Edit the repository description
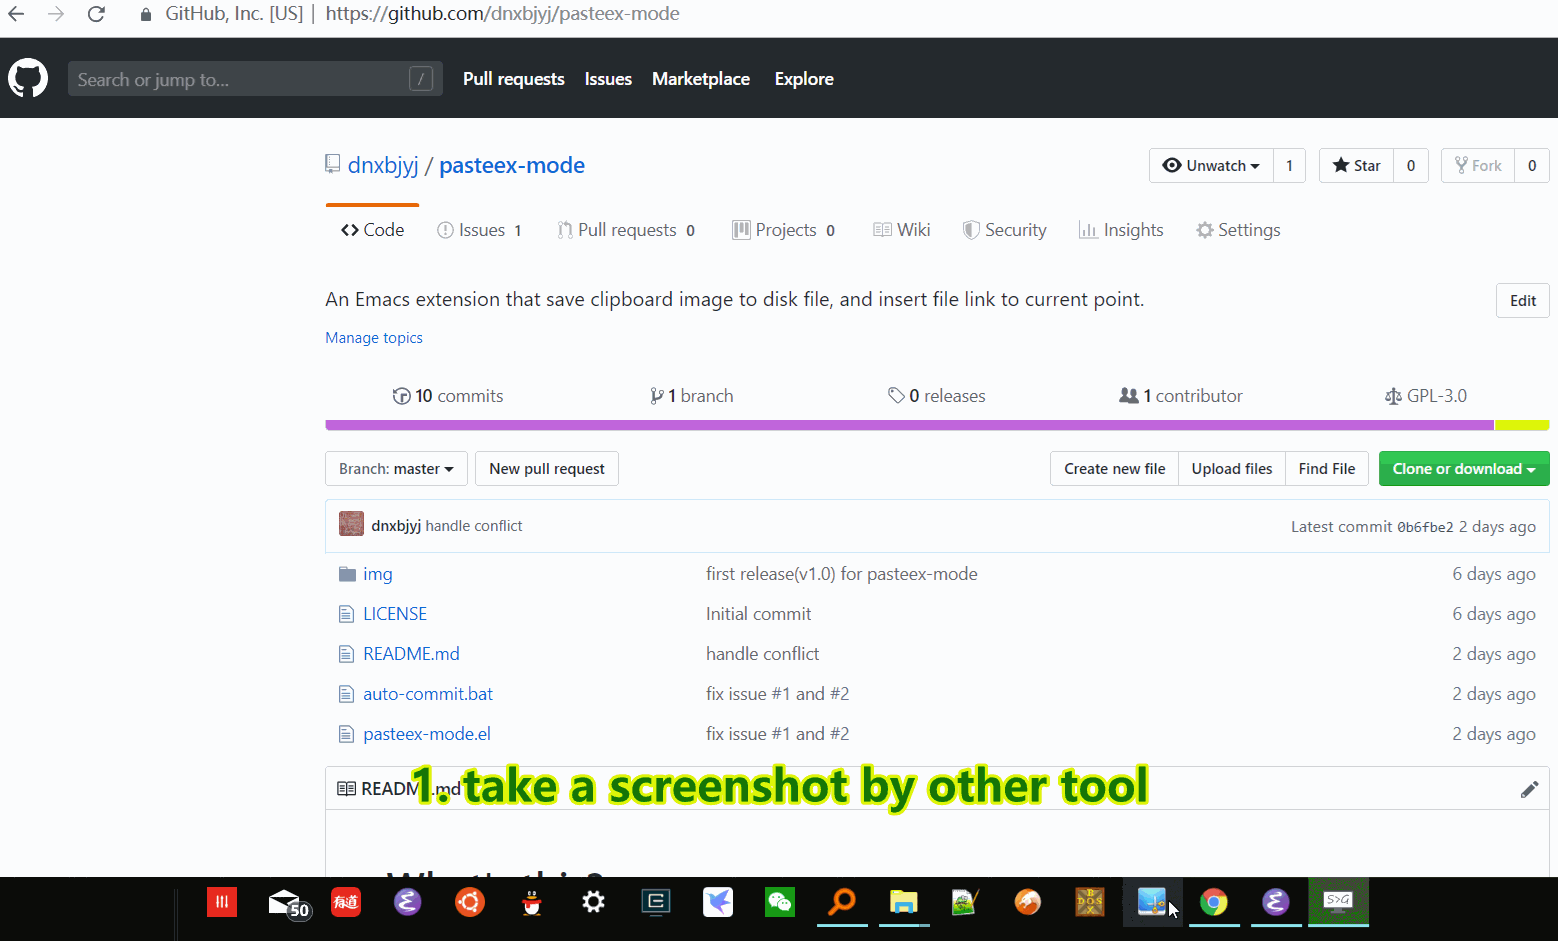This screenshot has height=941, width=1558. point(1523,301)
